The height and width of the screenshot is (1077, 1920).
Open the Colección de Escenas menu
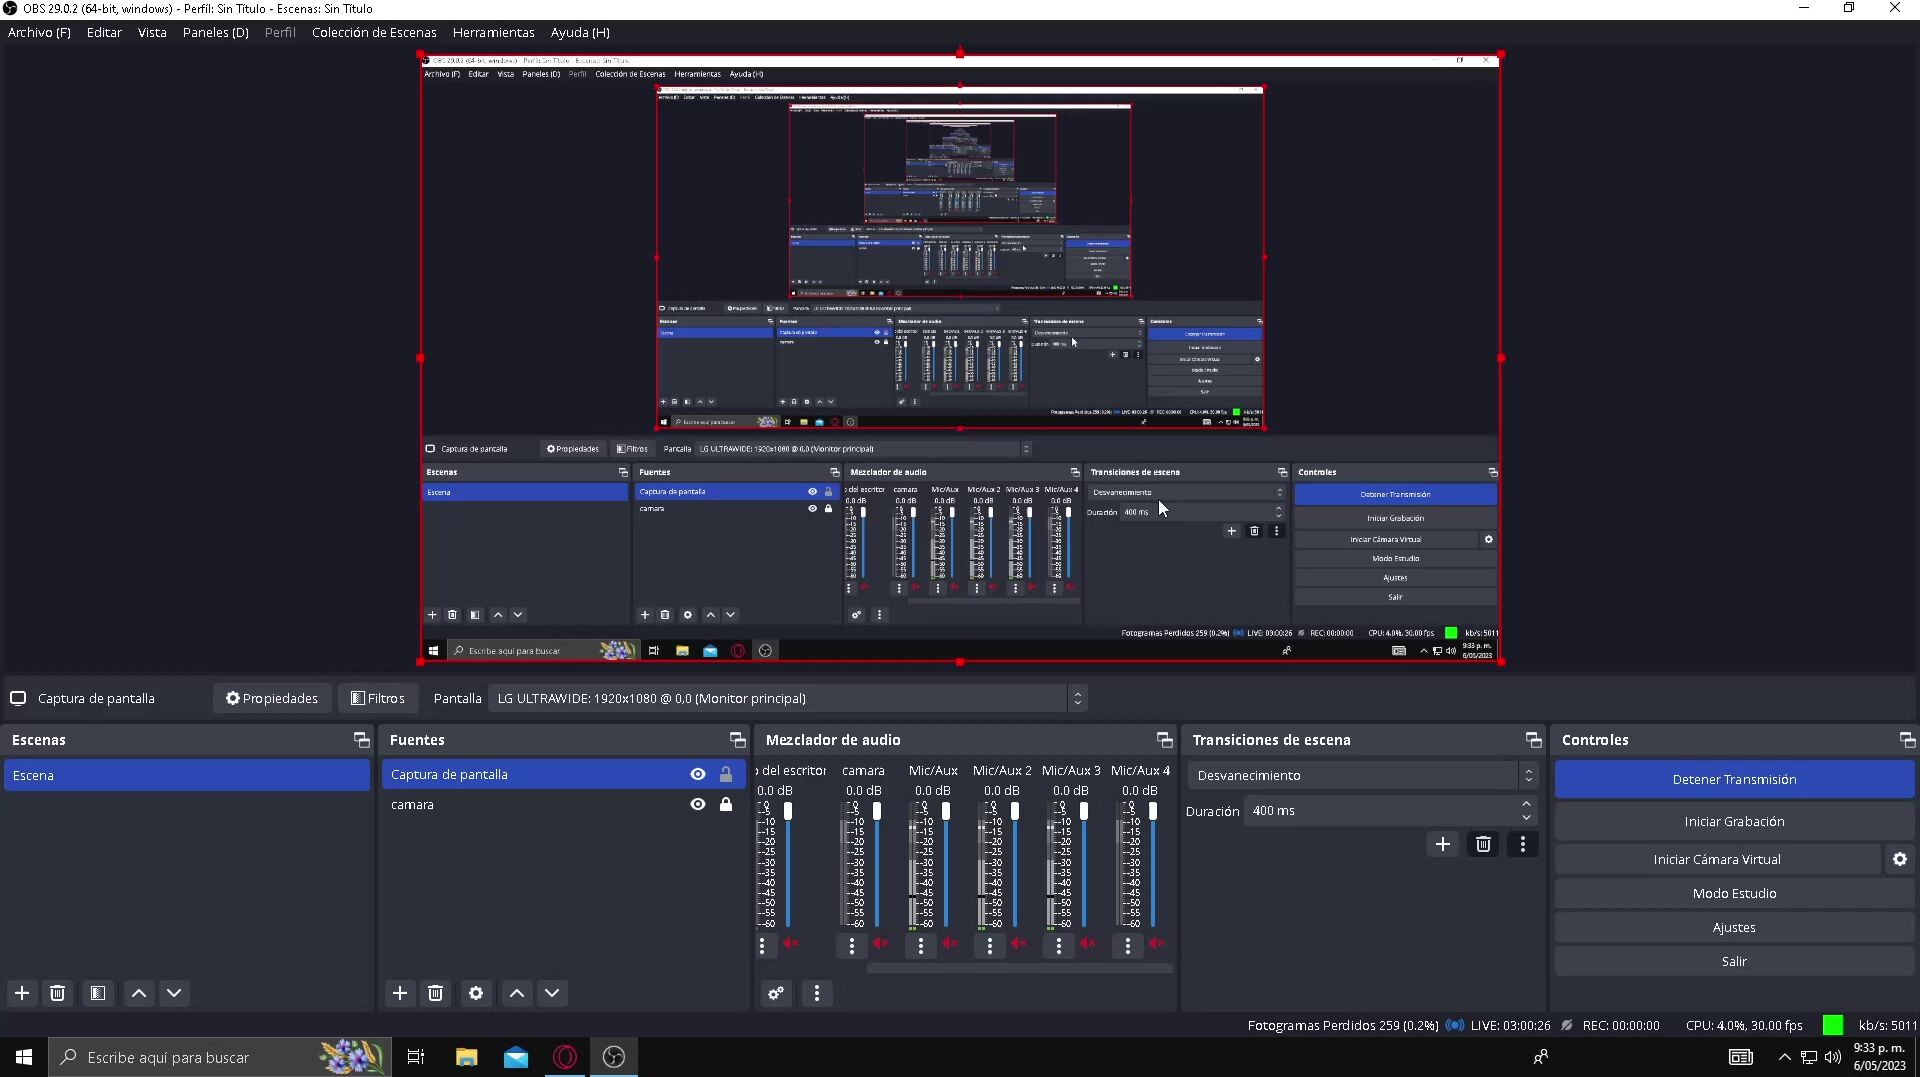pos(374,32)
